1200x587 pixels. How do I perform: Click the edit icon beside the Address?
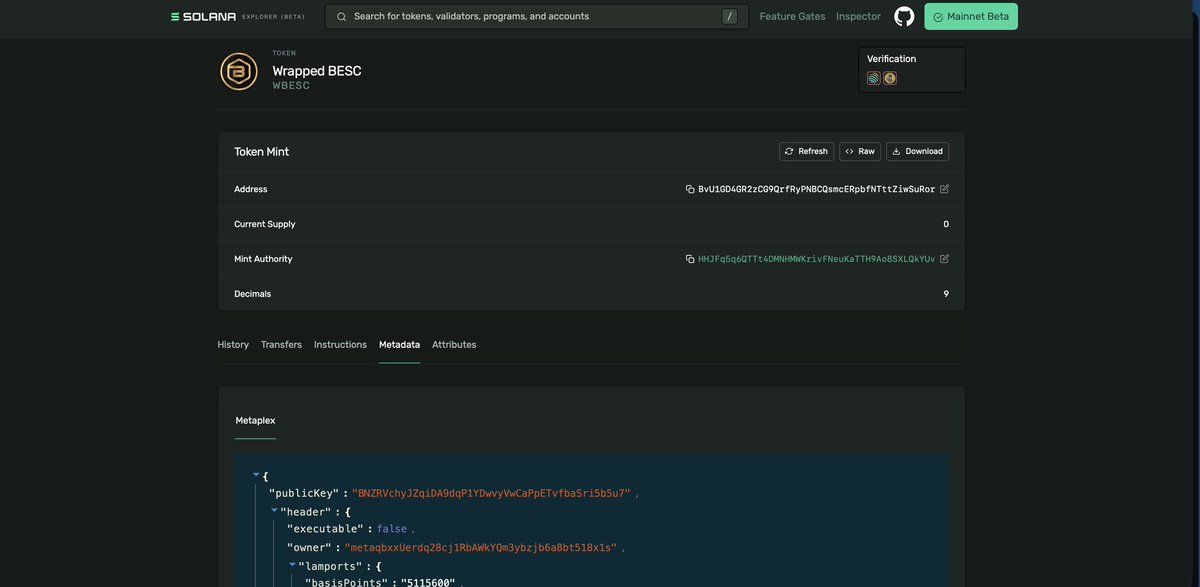(945, 189)
